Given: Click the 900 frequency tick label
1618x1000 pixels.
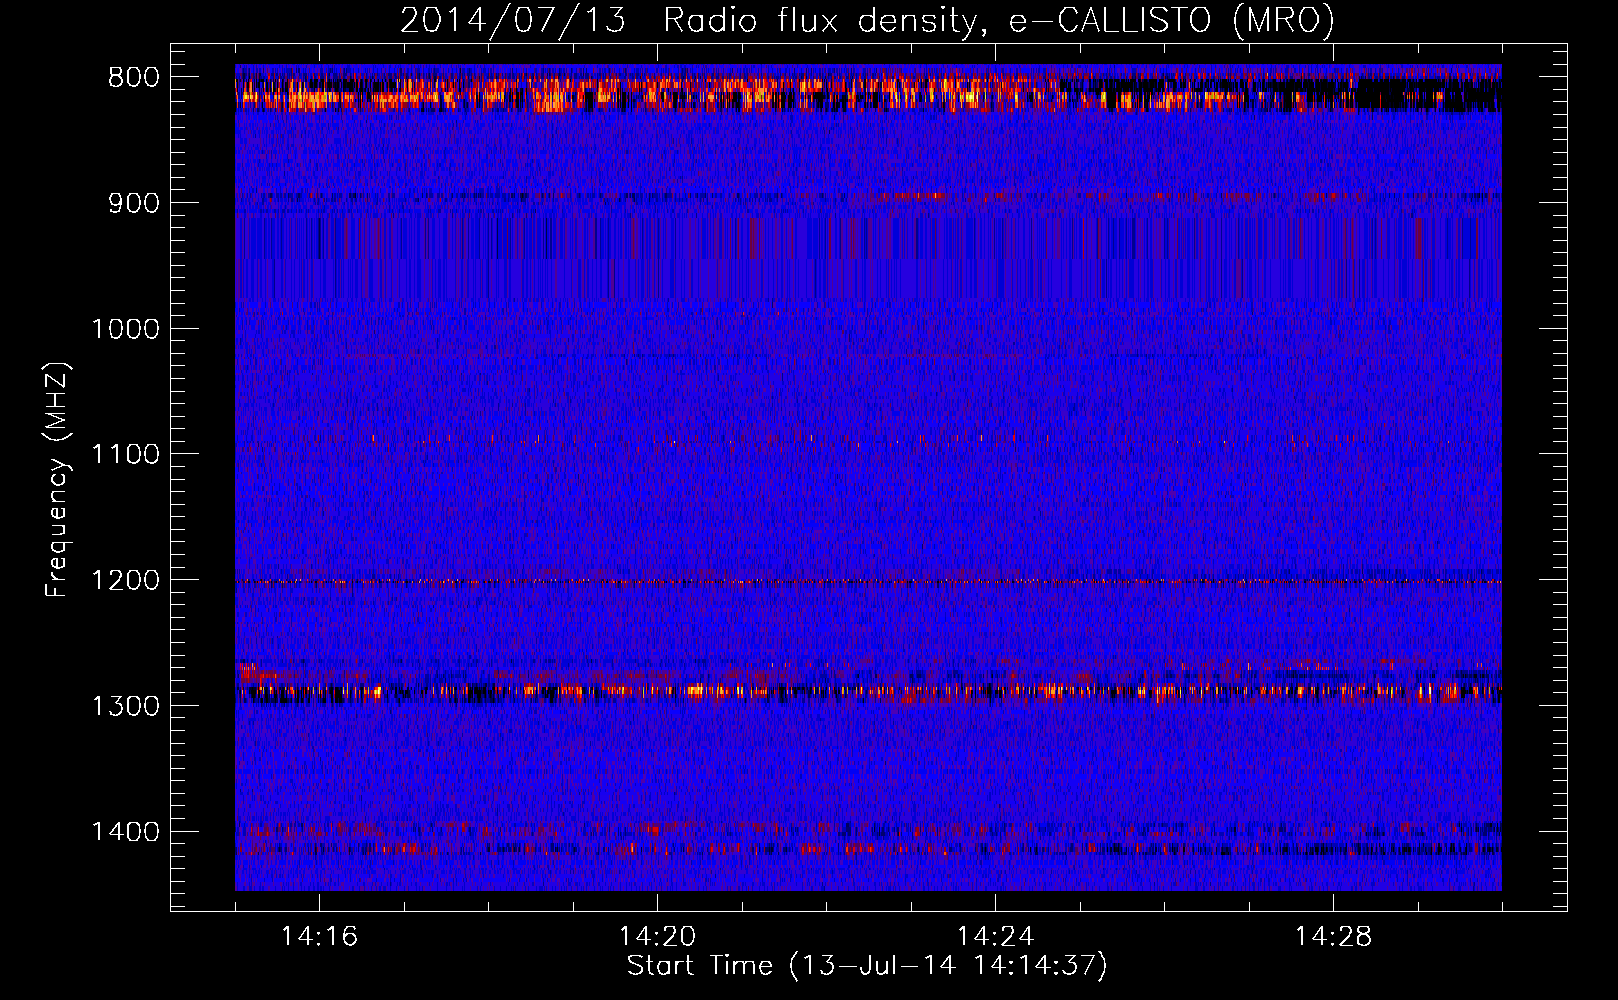Looking at the screenshot, I should (133, 204).
